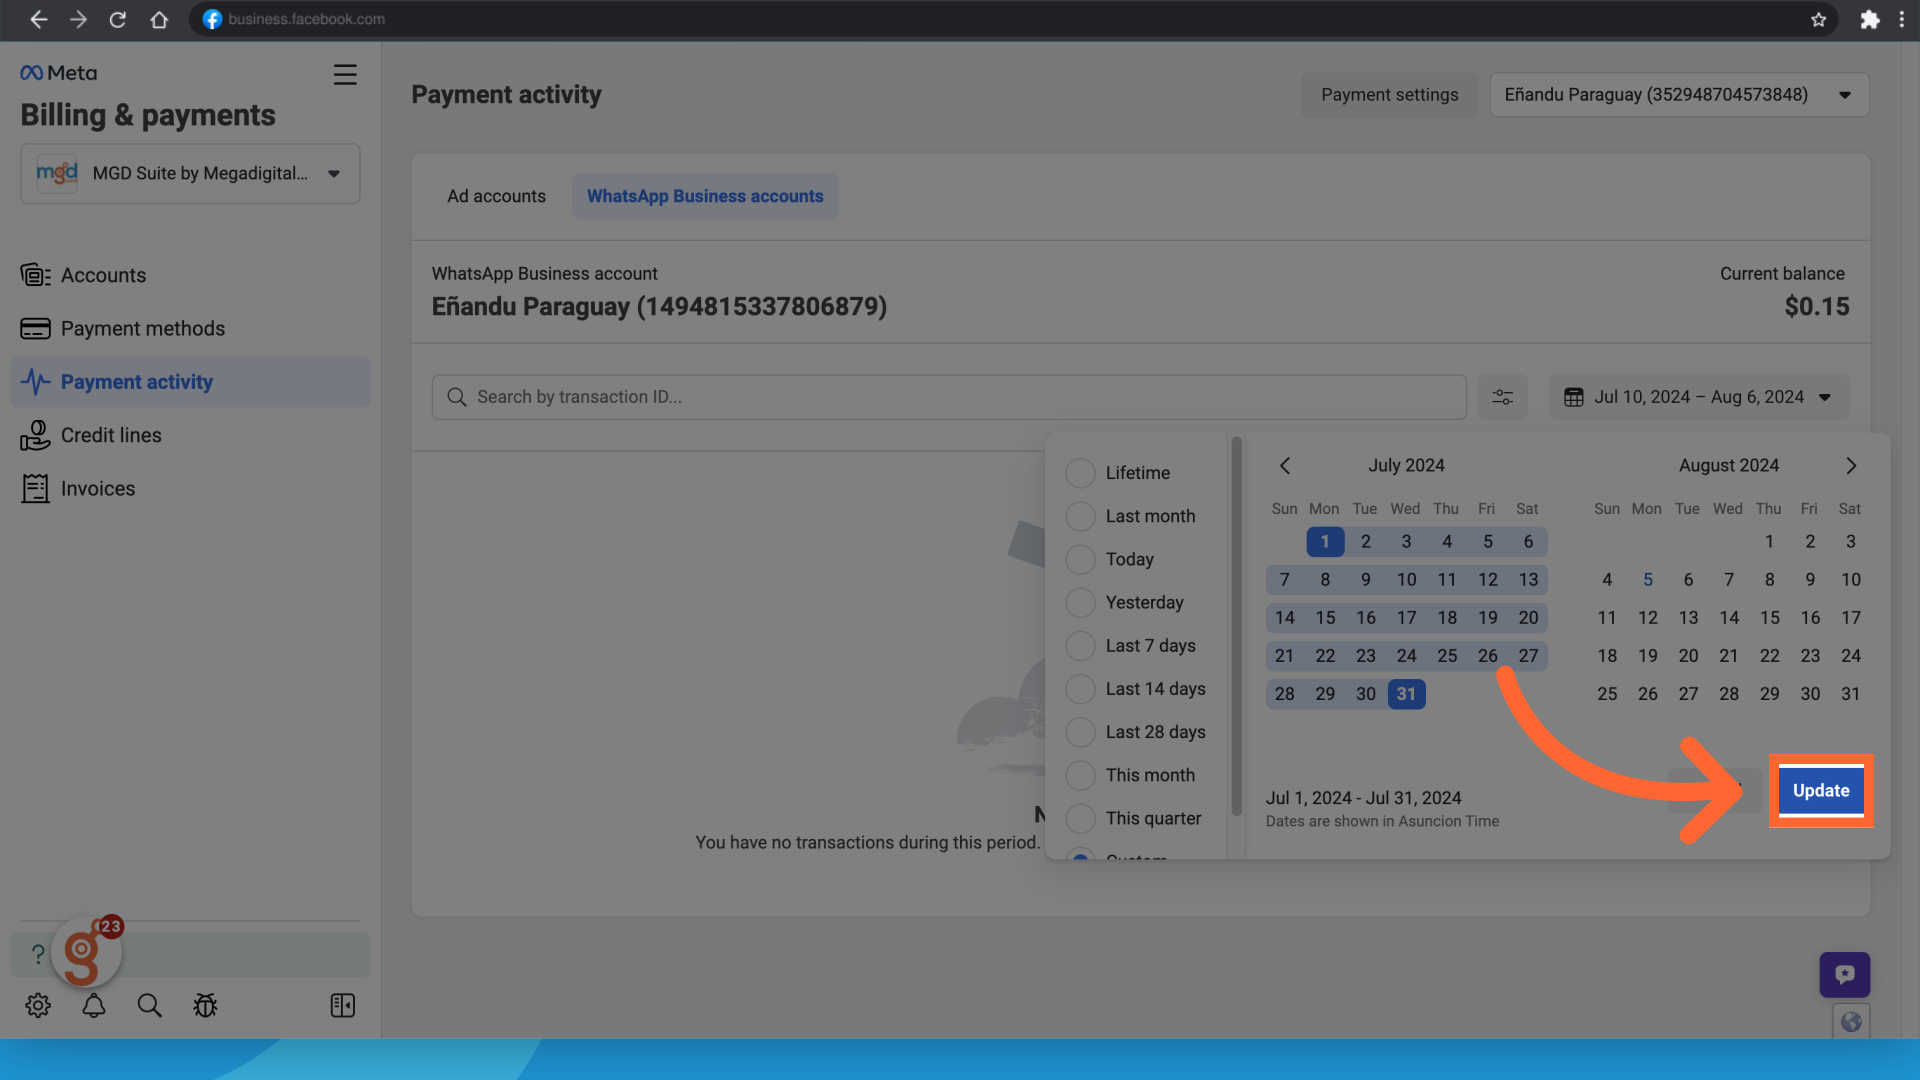
Task: Open Invoices in the sidebar
Action: [x=97, y=489]
